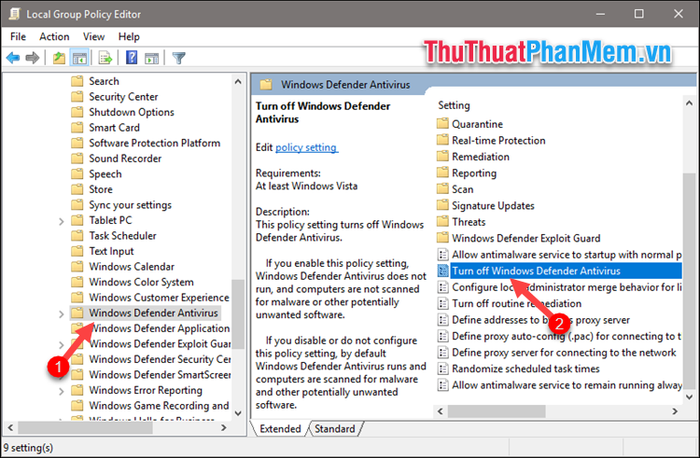Click the policy setting link

point(306,147)
